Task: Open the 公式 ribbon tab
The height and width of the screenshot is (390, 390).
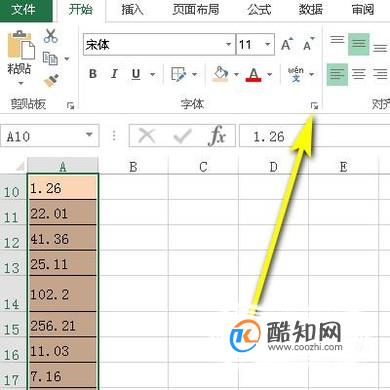Action: (x=259, y=10)
